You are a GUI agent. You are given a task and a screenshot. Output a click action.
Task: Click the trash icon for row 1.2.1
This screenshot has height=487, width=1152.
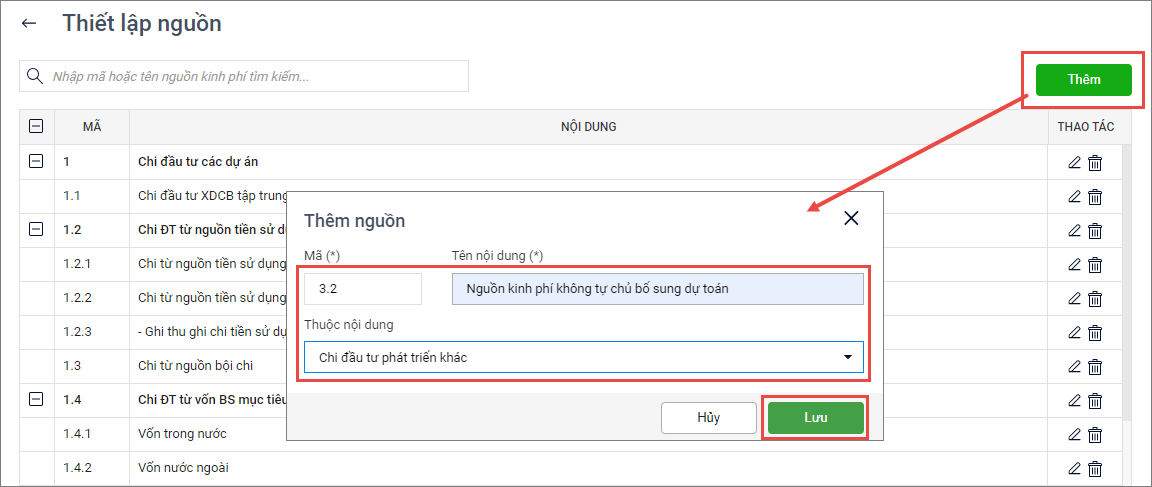pos(1095,265)
